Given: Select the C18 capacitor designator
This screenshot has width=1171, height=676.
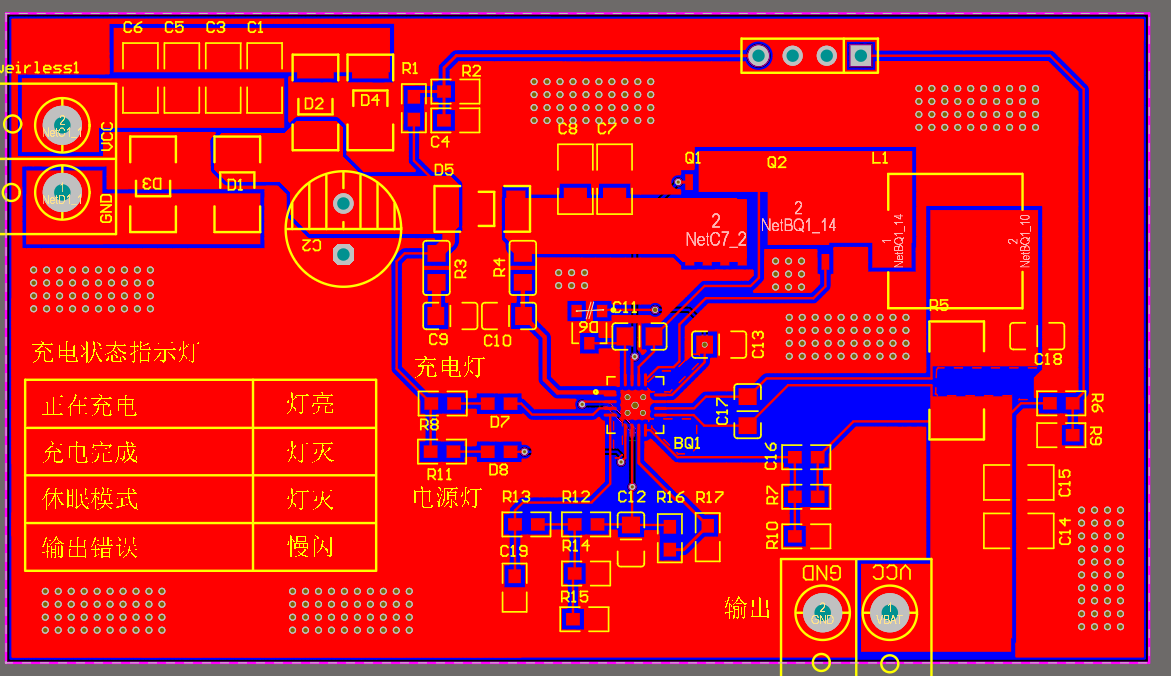Looking at the screenshot, I should click(1048, 359).
